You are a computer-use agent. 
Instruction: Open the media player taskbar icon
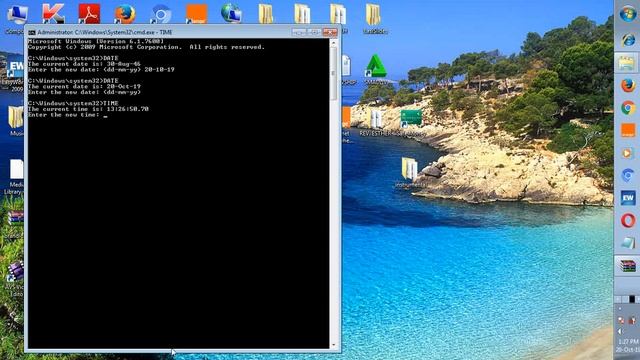point(627,153)
